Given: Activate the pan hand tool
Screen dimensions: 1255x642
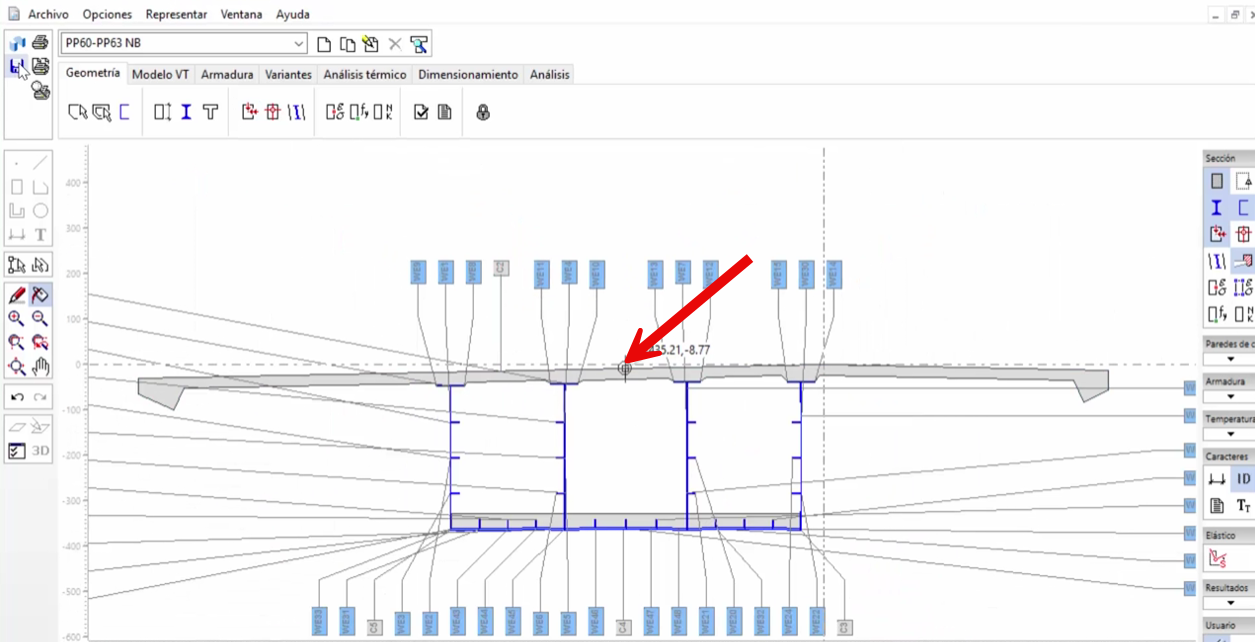Looking at the screenshot, I should tap(40, 367).
